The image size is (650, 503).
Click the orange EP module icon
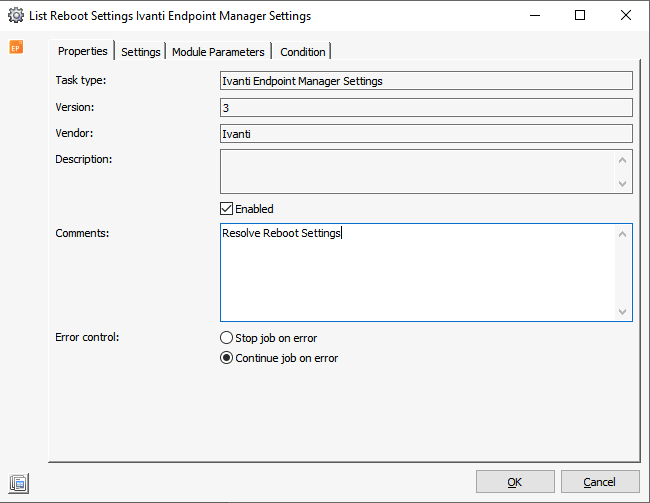[16, 47]
